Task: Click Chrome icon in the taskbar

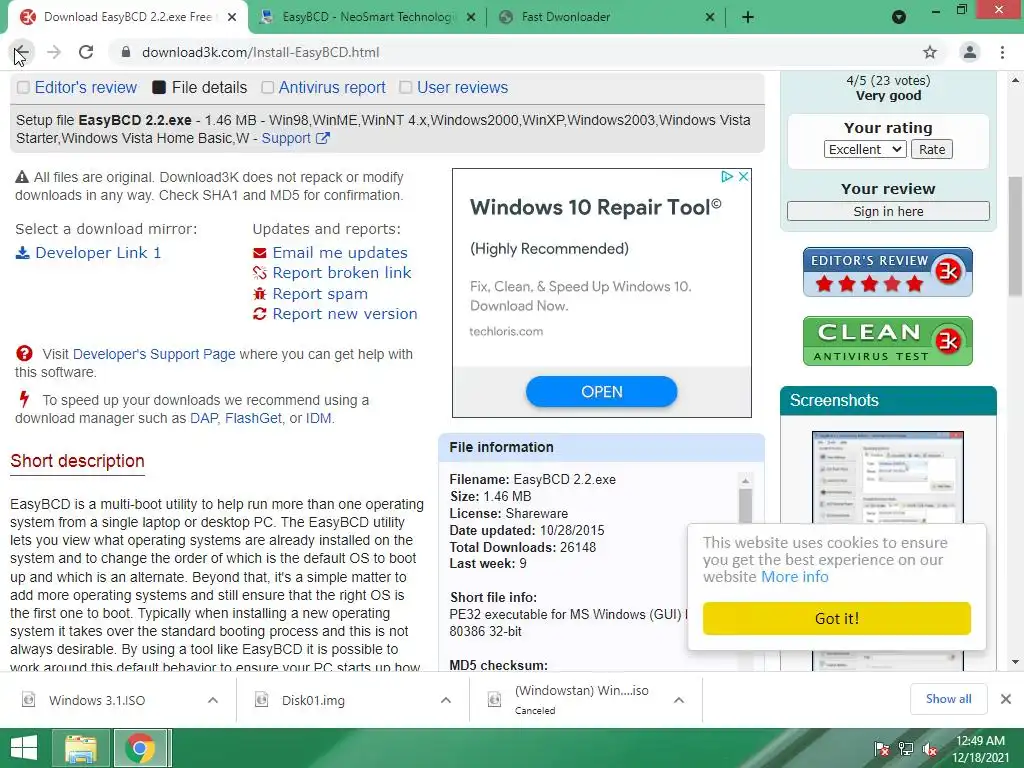Action: pos(140,748)
